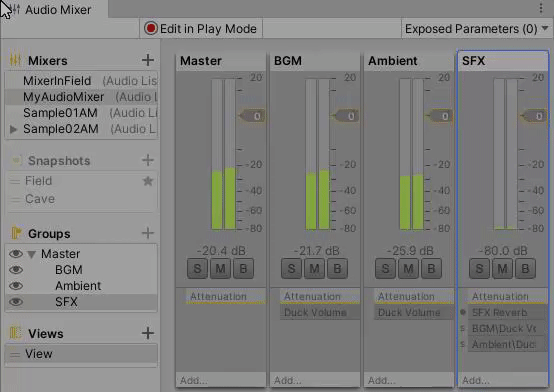
Task: Select Sample01AM in mixers list
Action: [x=82, y=113]
